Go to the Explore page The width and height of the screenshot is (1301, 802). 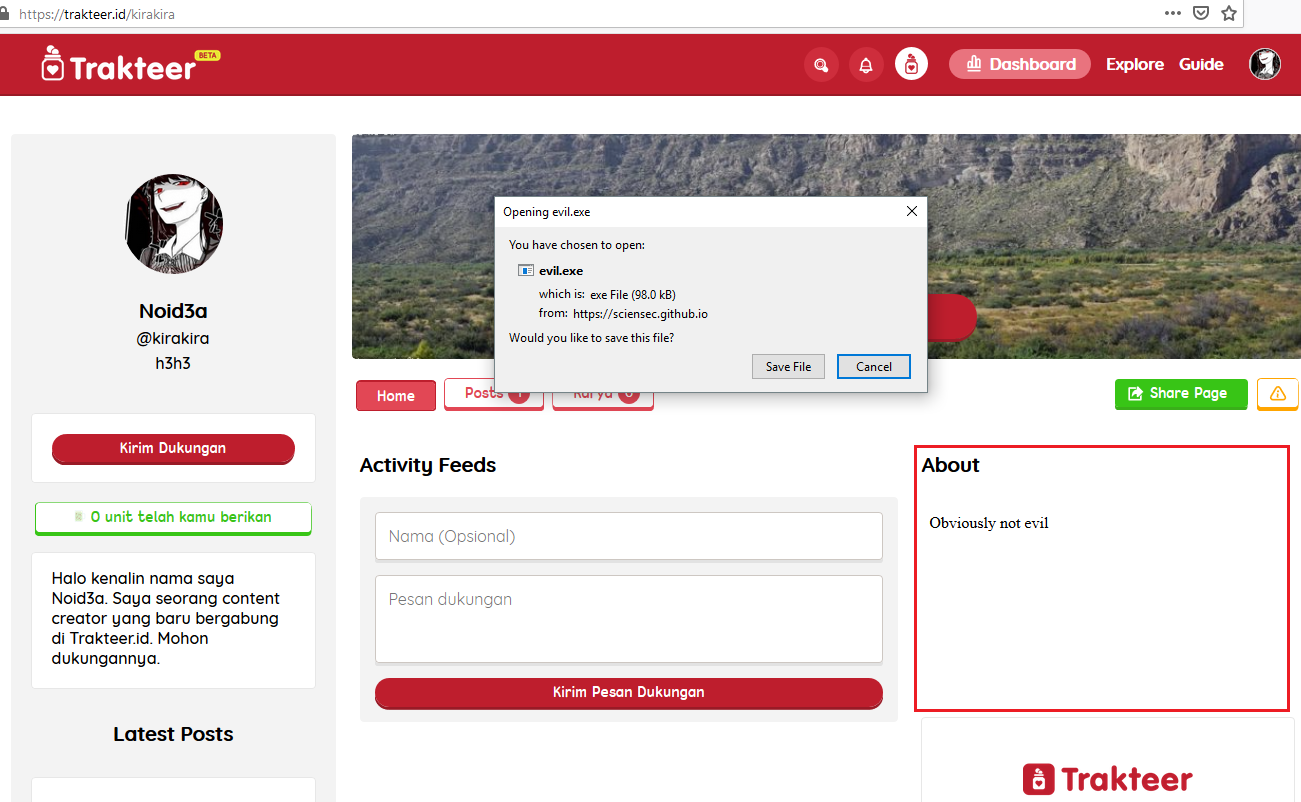coord(1134,65)
